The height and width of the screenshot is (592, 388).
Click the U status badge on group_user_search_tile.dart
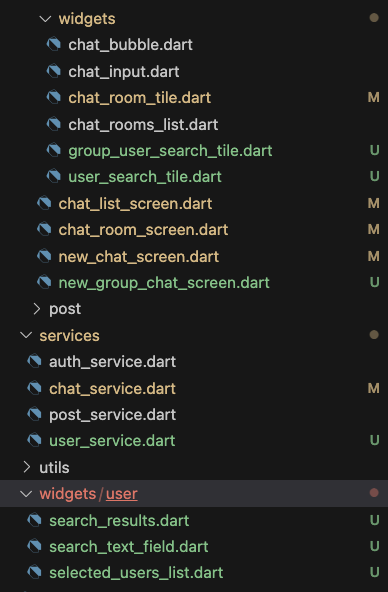tap(374, 150)
